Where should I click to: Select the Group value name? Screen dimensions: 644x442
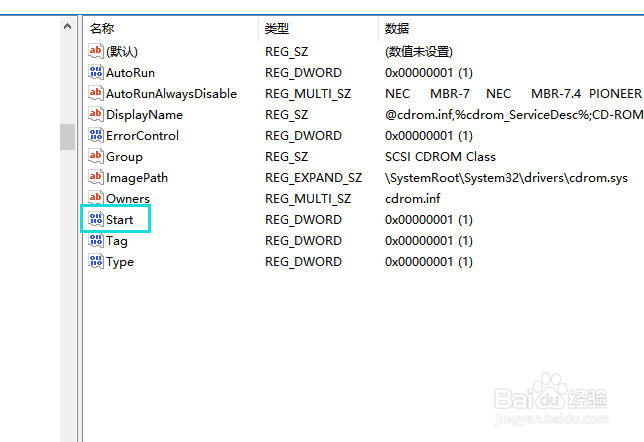tap(124, 157)
